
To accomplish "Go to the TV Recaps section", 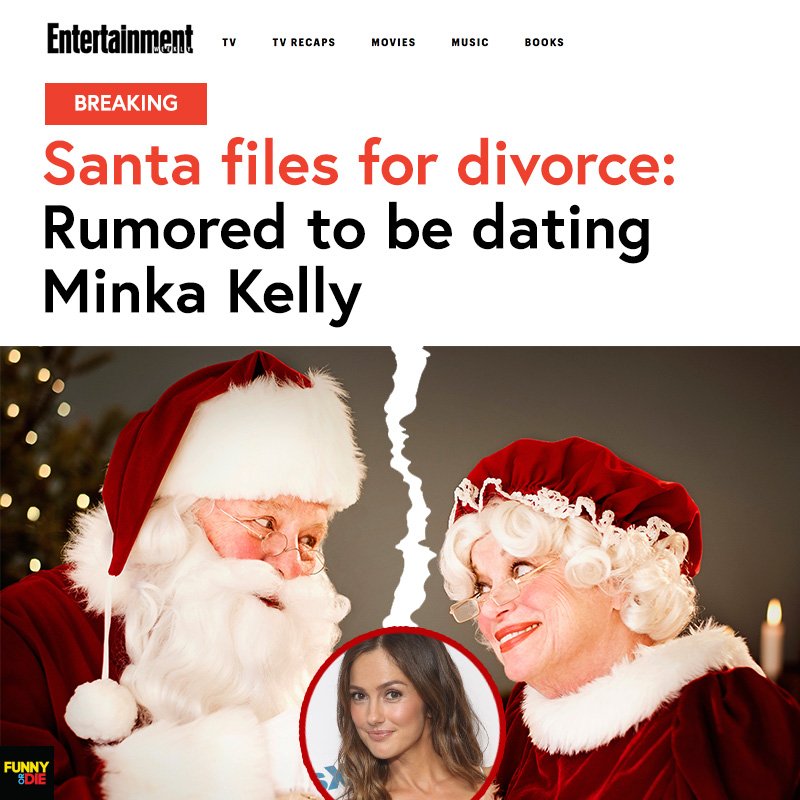I will tap(304, 42).
